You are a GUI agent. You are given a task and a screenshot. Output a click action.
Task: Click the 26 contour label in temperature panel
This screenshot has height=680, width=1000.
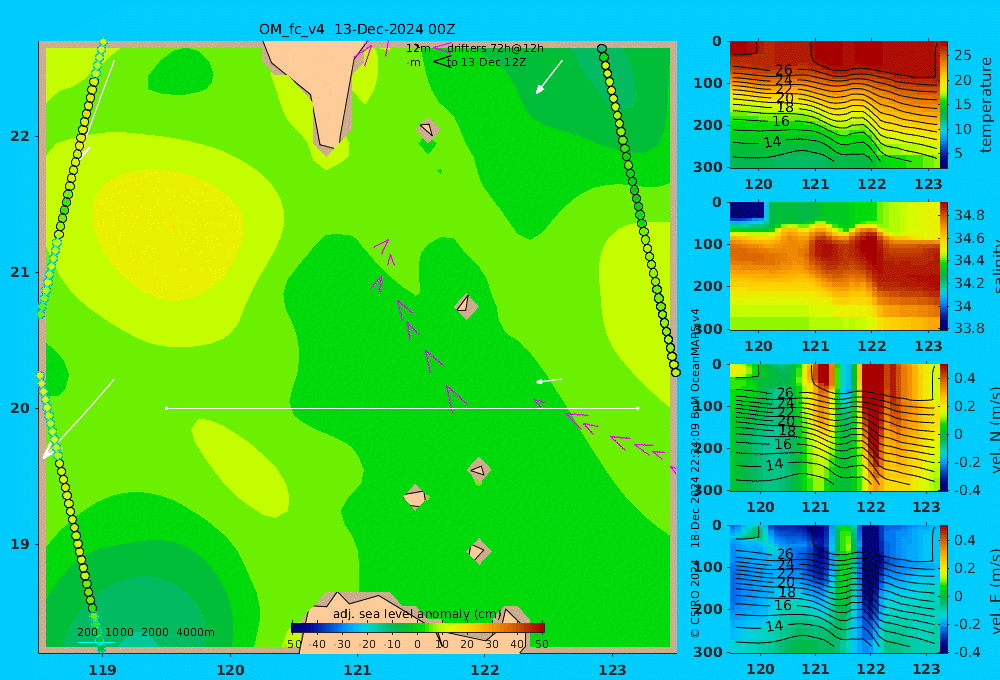coord(784,70)
